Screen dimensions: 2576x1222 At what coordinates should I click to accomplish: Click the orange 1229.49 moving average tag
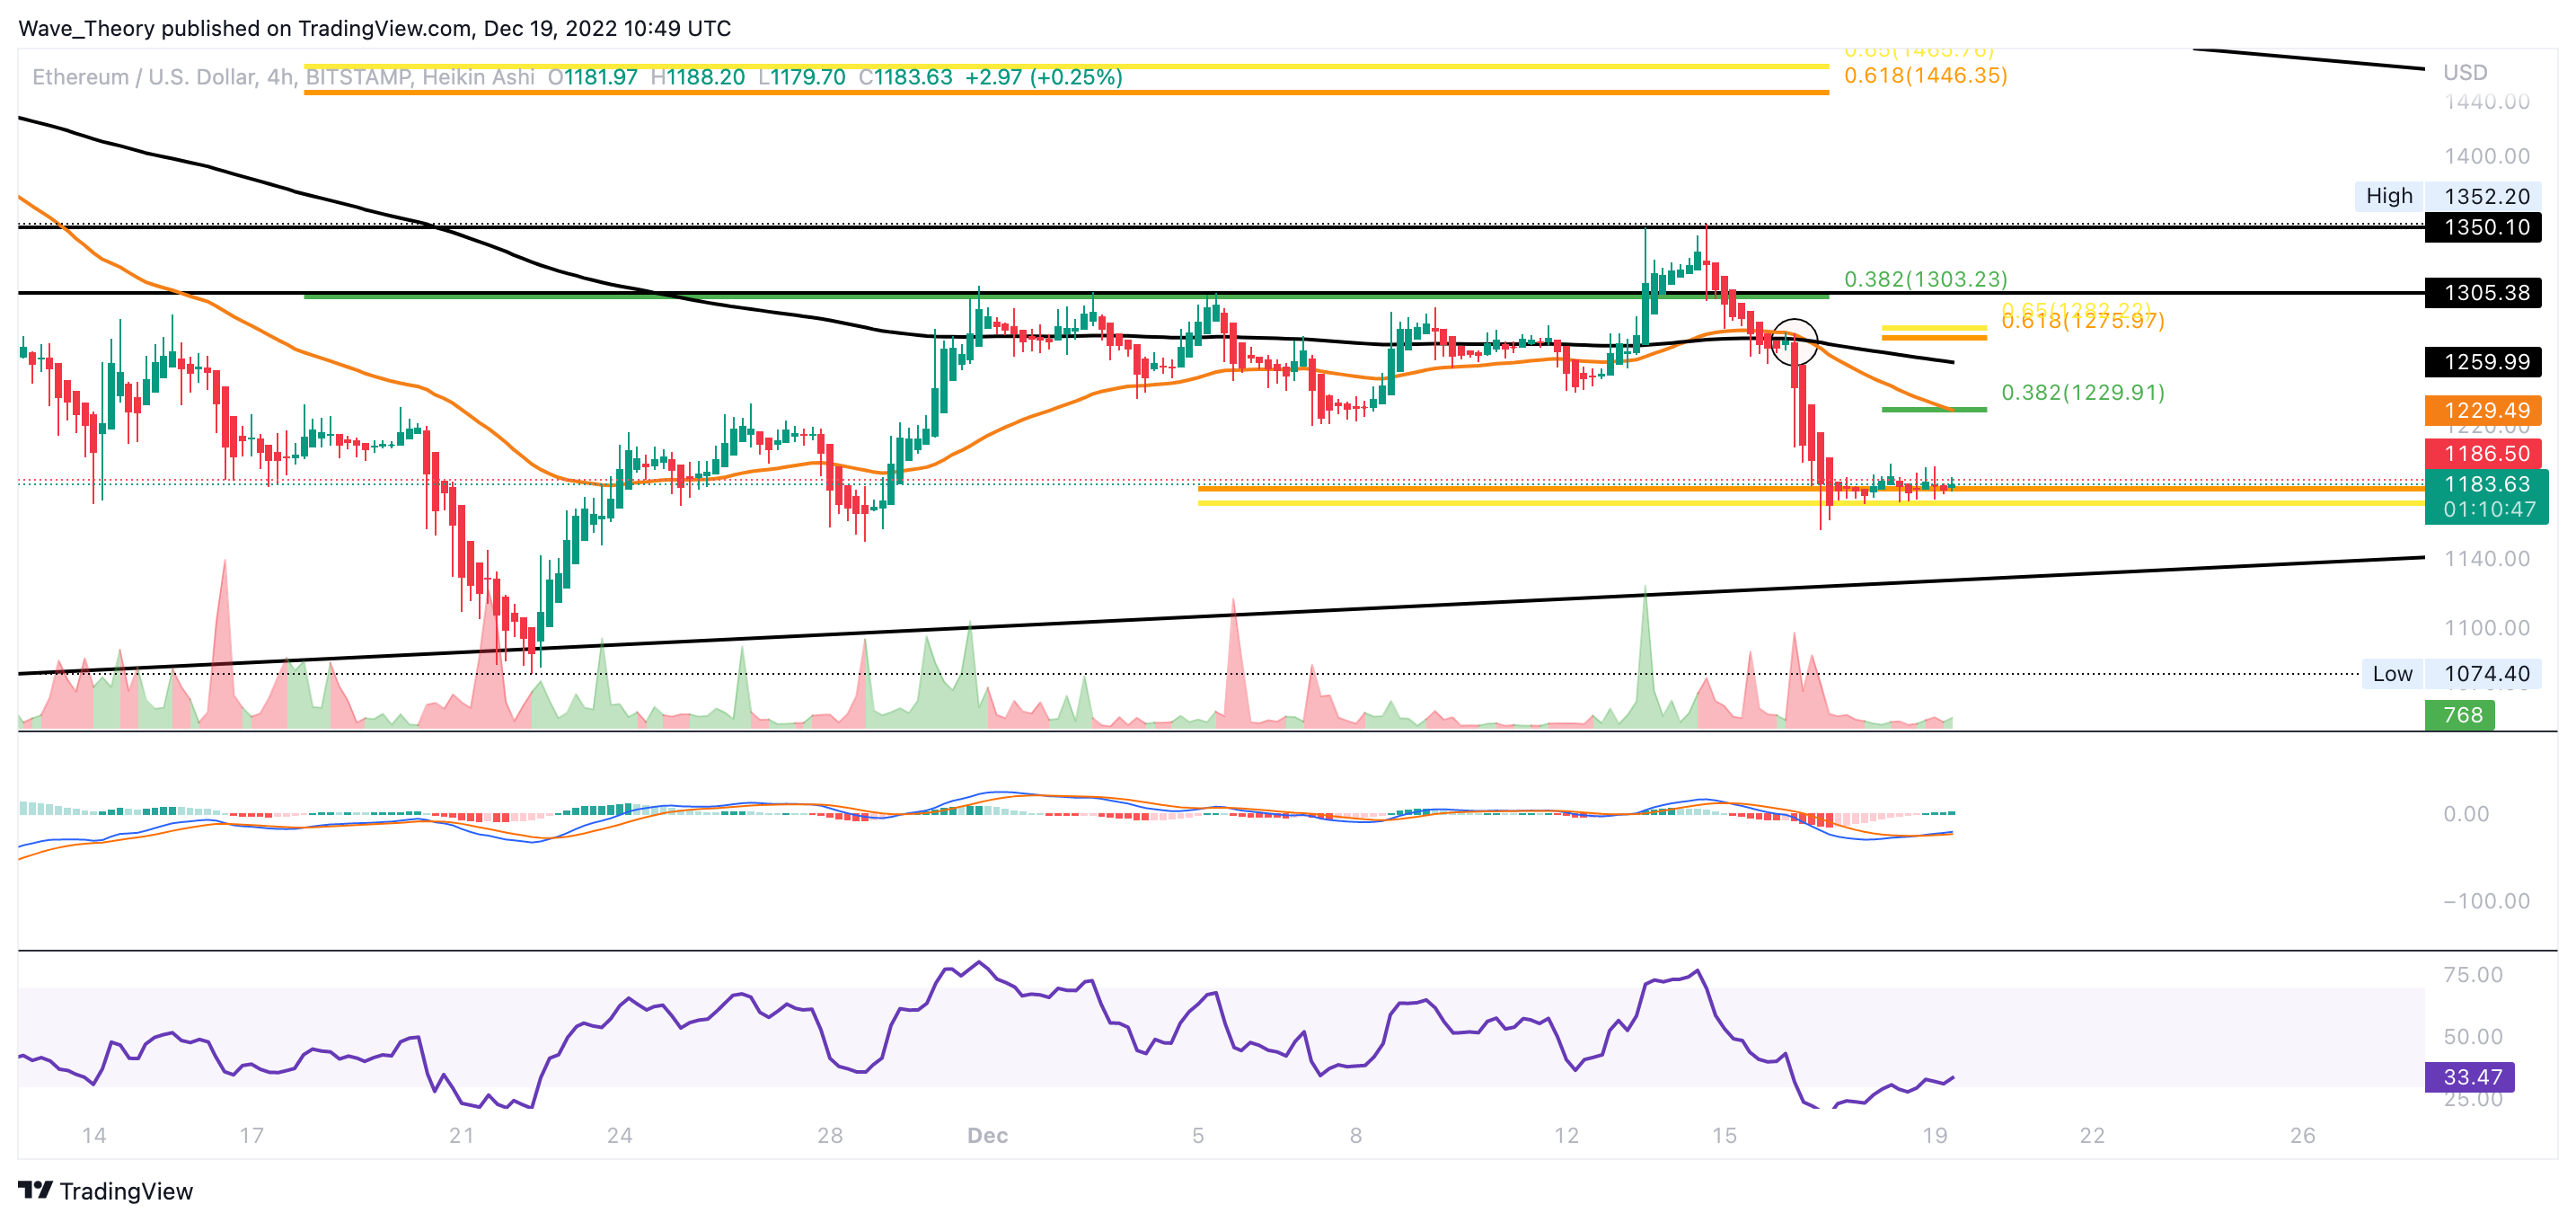pos(2483,410)
